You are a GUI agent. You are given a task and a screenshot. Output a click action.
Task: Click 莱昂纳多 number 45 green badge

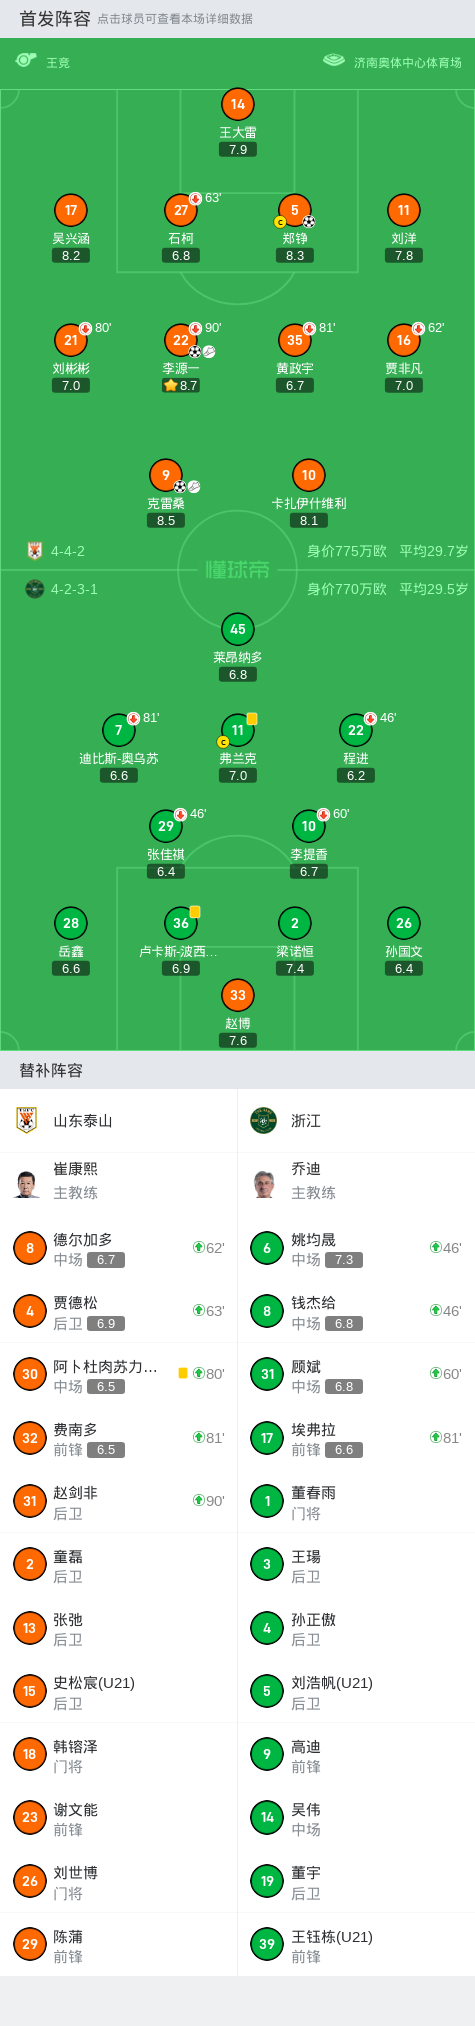(x=238, y=629)
